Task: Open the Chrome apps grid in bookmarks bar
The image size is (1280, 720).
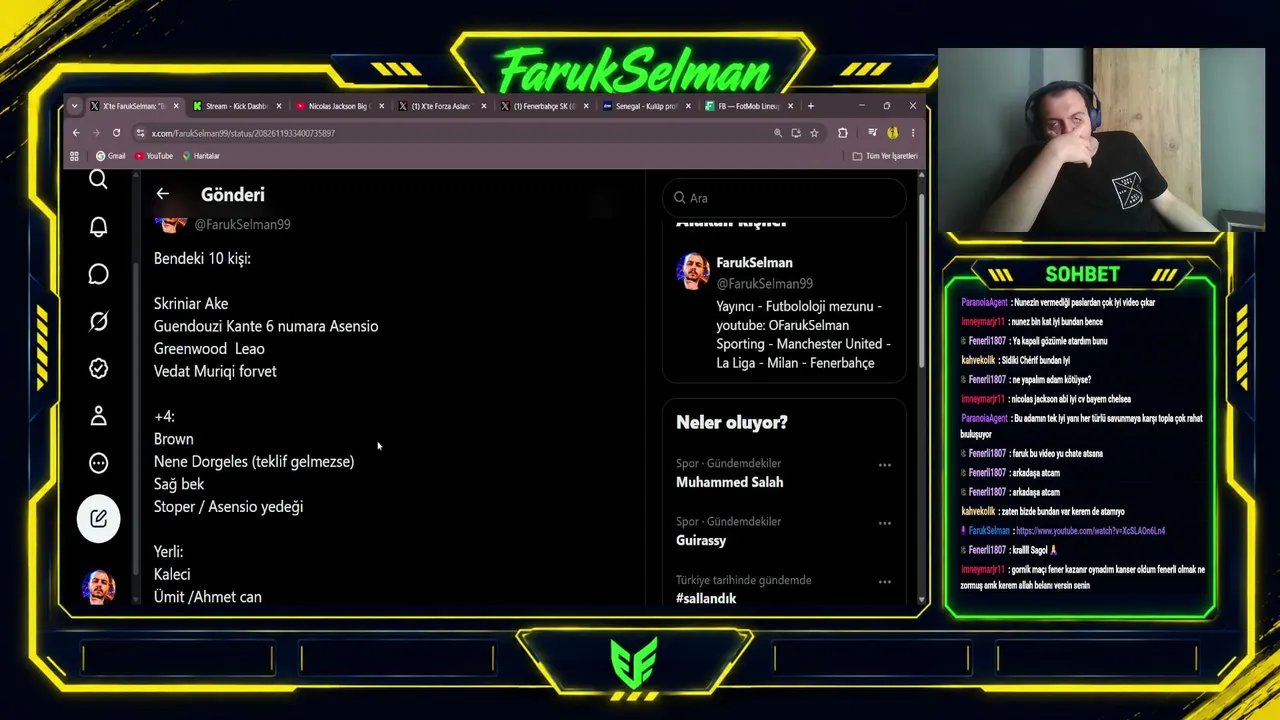Action: pos(74,156)
